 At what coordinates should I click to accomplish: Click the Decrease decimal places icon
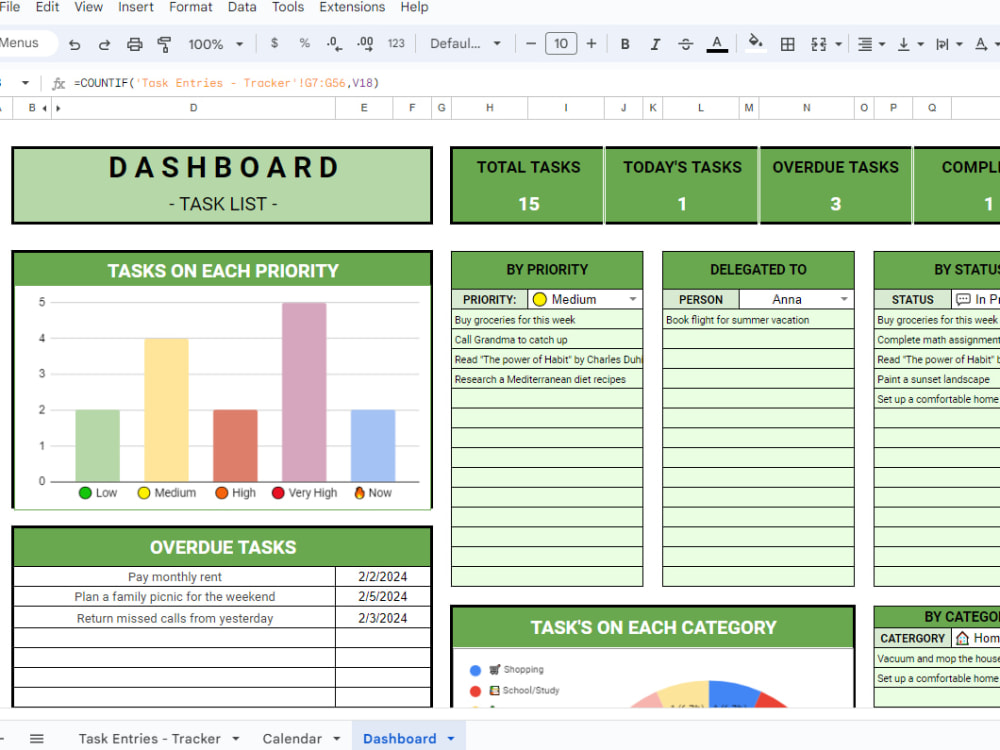[x=331, y=44]
